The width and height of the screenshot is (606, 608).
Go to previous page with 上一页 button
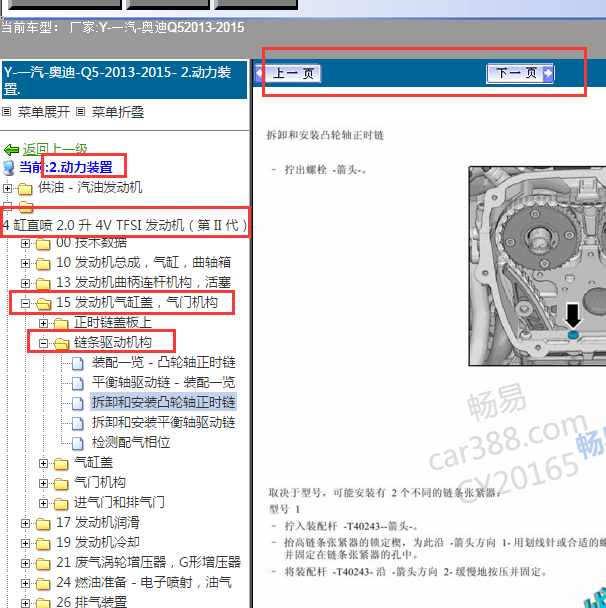[288, 73]
